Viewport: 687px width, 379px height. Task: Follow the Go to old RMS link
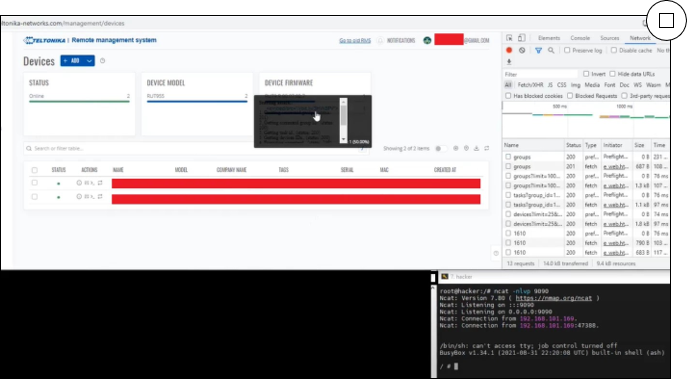[355, 40]
